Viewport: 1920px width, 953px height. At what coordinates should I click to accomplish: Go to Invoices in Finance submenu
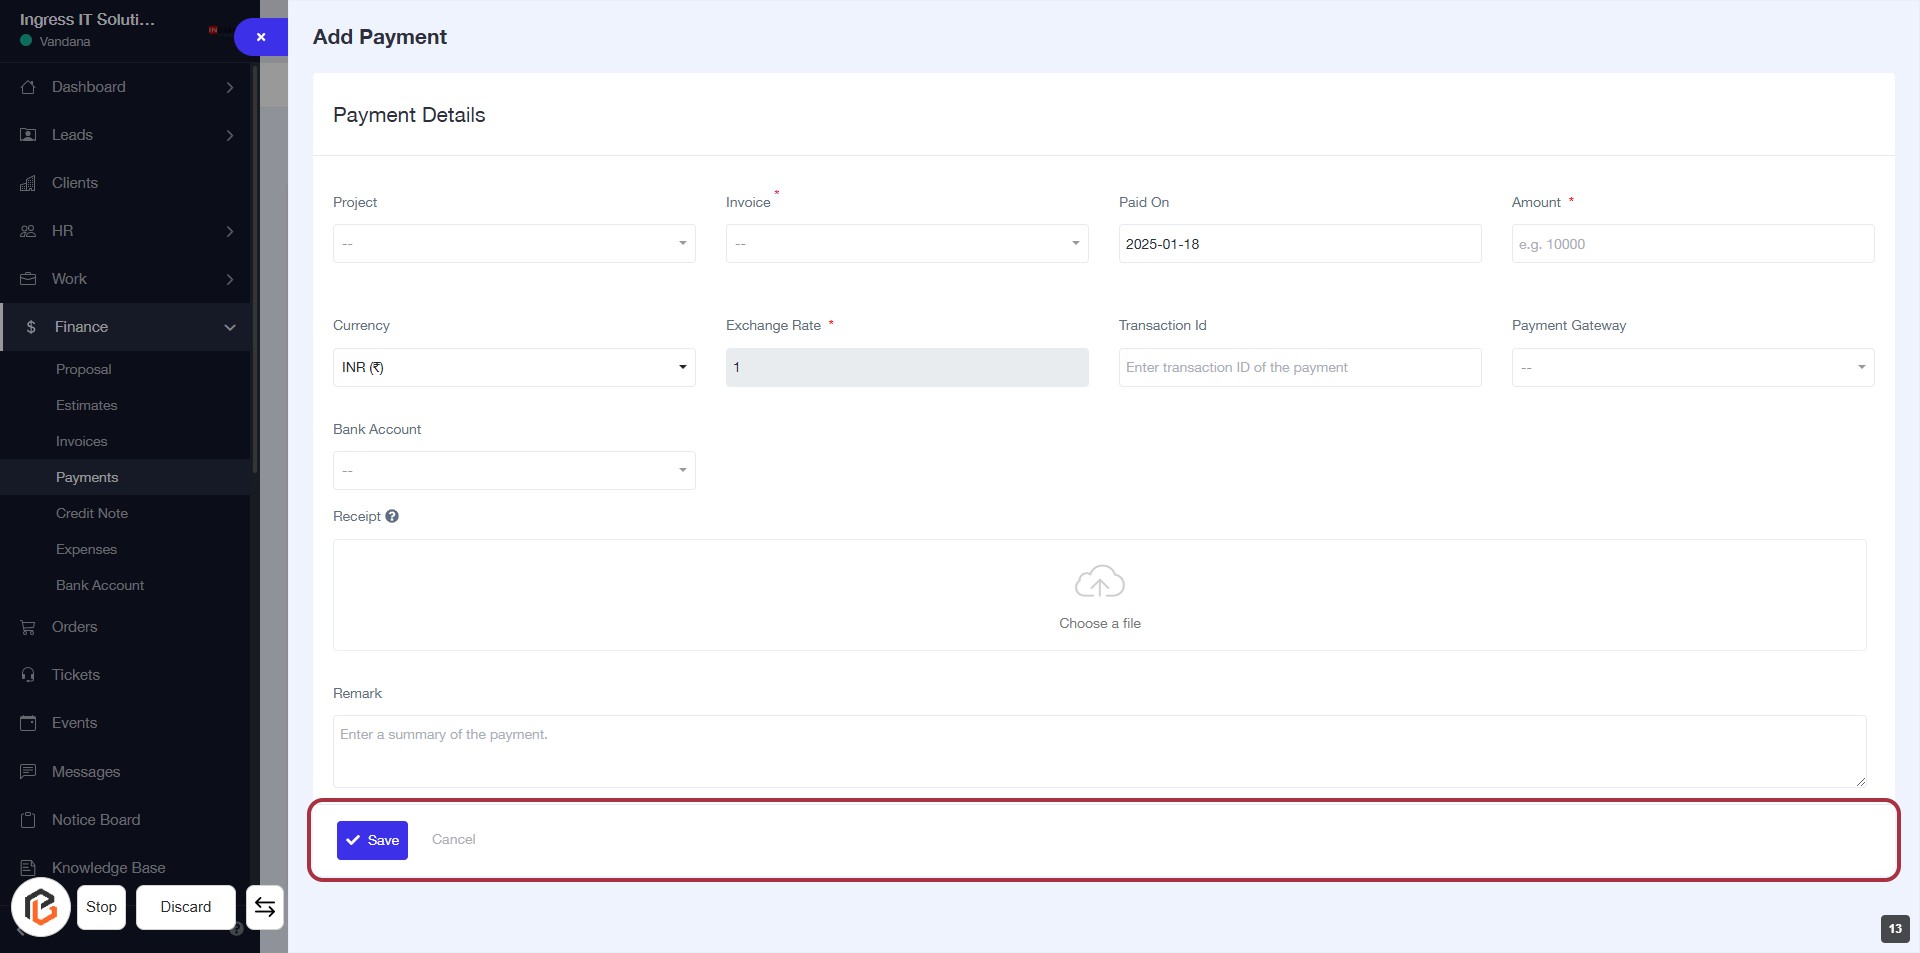tap(81, 441)
